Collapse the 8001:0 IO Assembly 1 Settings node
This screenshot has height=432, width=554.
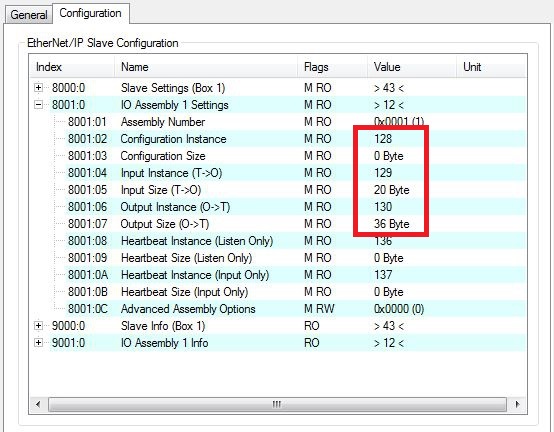39,105
